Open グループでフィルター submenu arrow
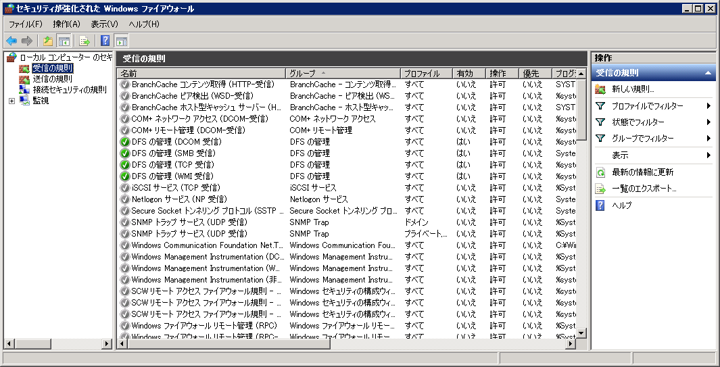This screenshot has height=367, width=720. point(709,138)
